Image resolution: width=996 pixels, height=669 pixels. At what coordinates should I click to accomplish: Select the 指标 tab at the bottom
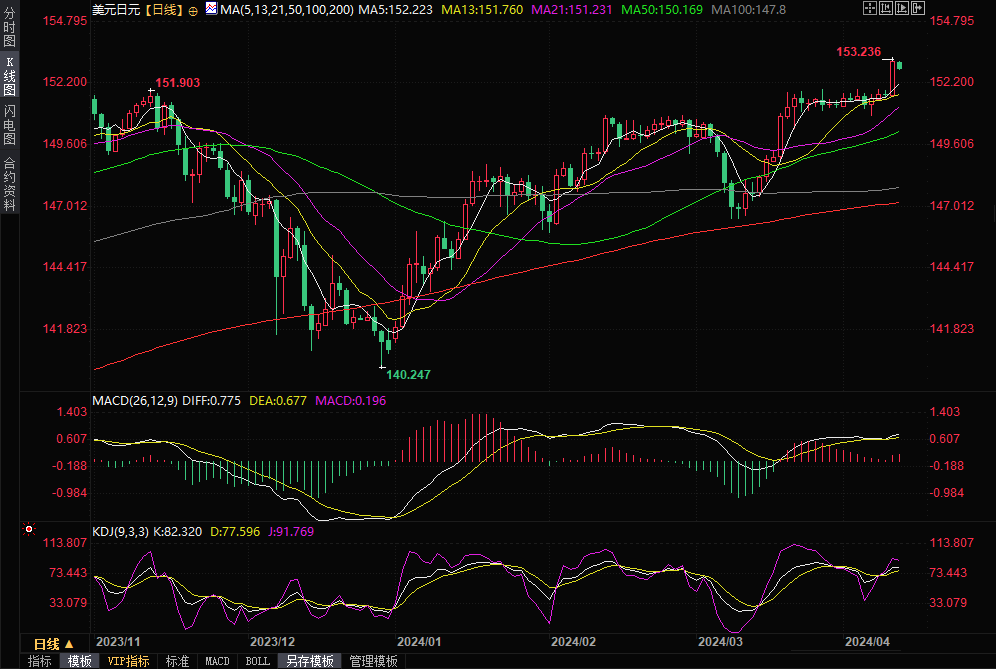[x=40, y=661]
